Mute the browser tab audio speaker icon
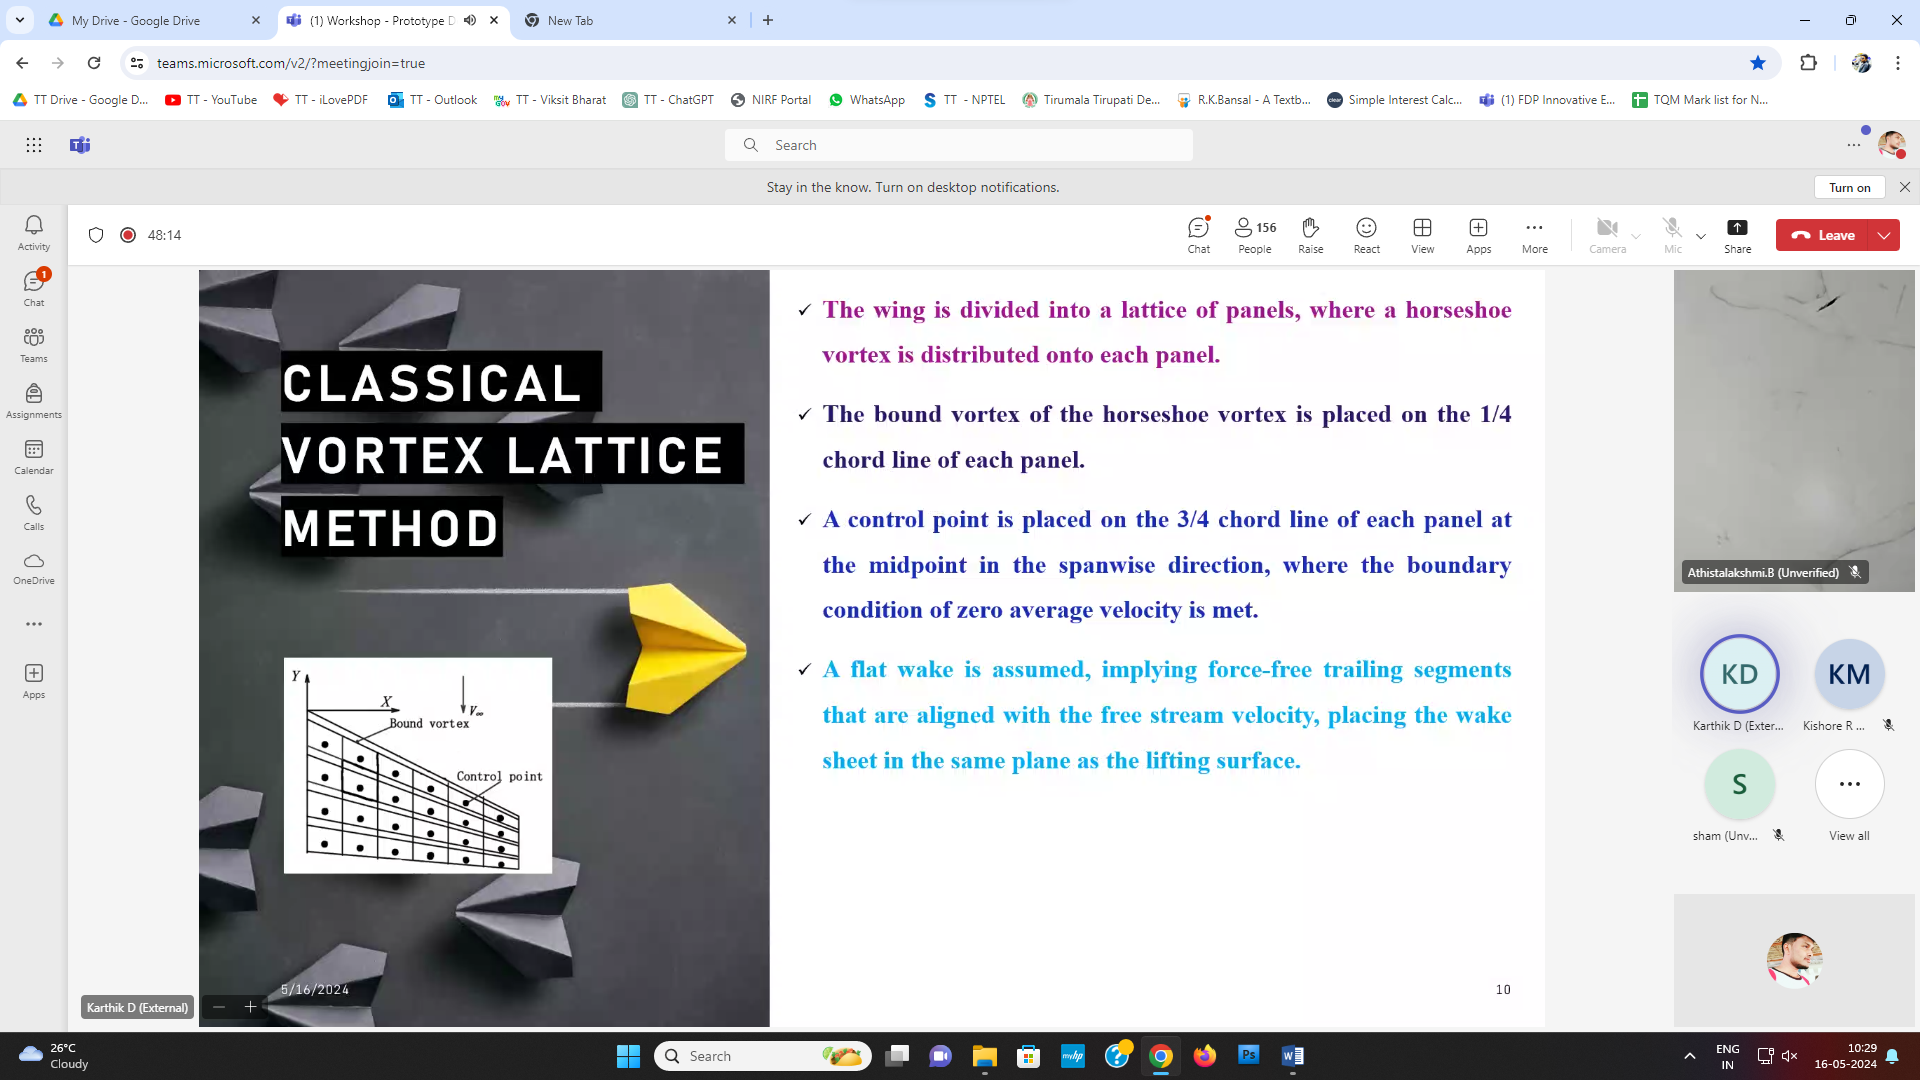Screen dimensions: 1920x1080 [470, 20]
